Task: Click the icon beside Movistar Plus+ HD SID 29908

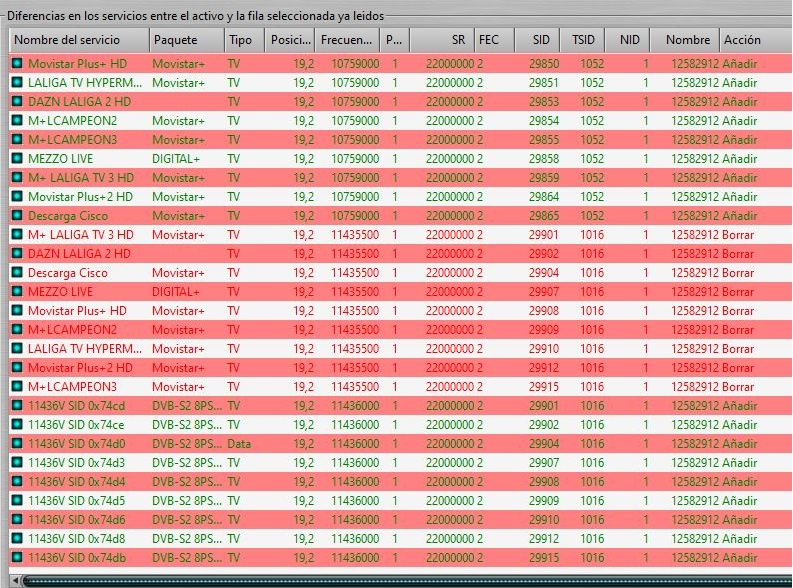Action: [x=17, y=310]
